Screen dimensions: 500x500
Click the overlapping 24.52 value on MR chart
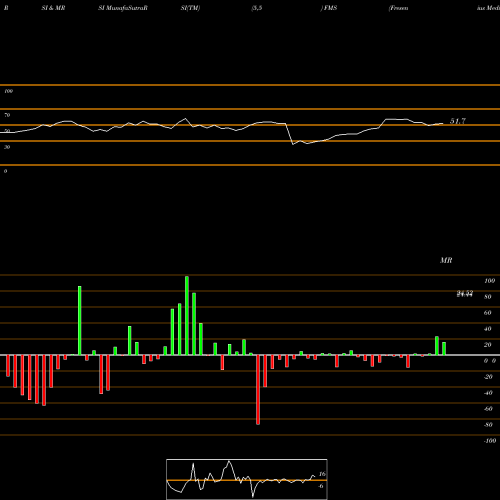(x=465, y=294)
